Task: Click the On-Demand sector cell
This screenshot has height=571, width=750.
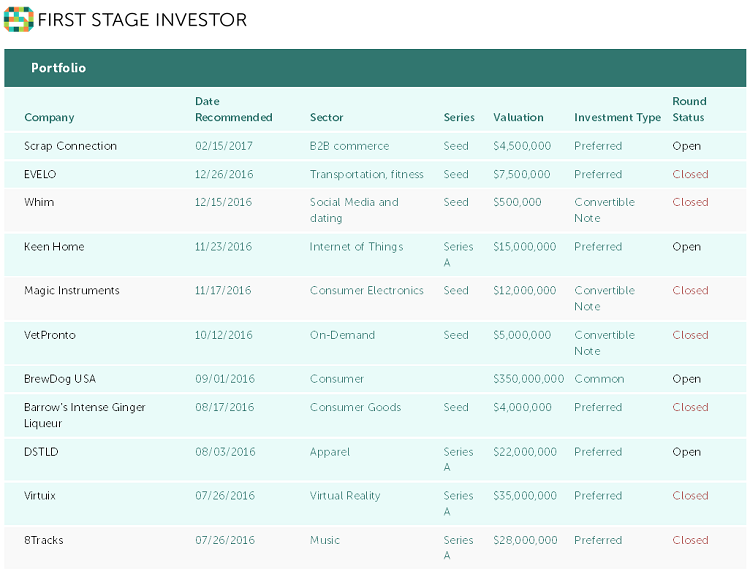Action: tap(342, 335)
